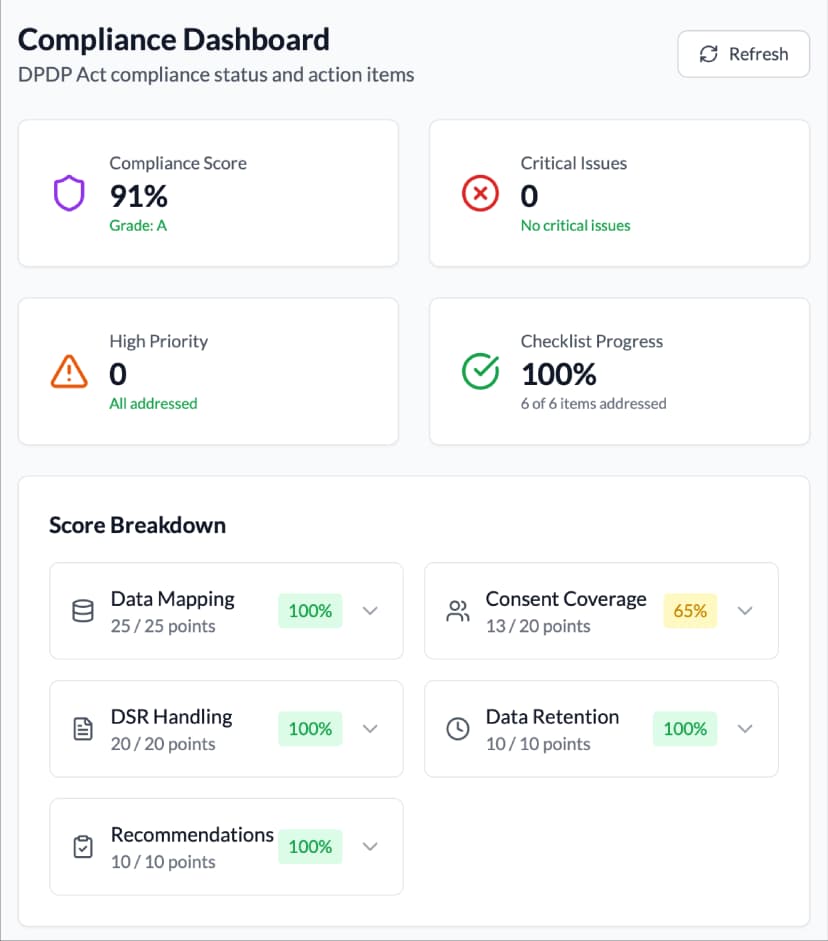The width and height of the screenshot is (828, 941).
Task: Expand the Data Retention details
Action: (745, 729)
